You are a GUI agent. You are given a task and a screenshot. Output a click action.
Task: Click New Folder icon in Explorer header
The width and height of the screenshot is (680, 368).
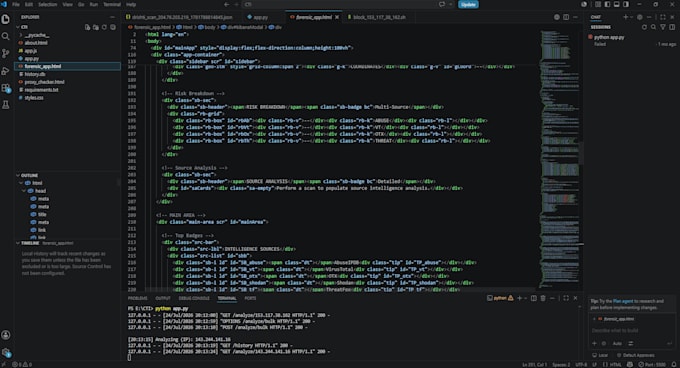96,27
